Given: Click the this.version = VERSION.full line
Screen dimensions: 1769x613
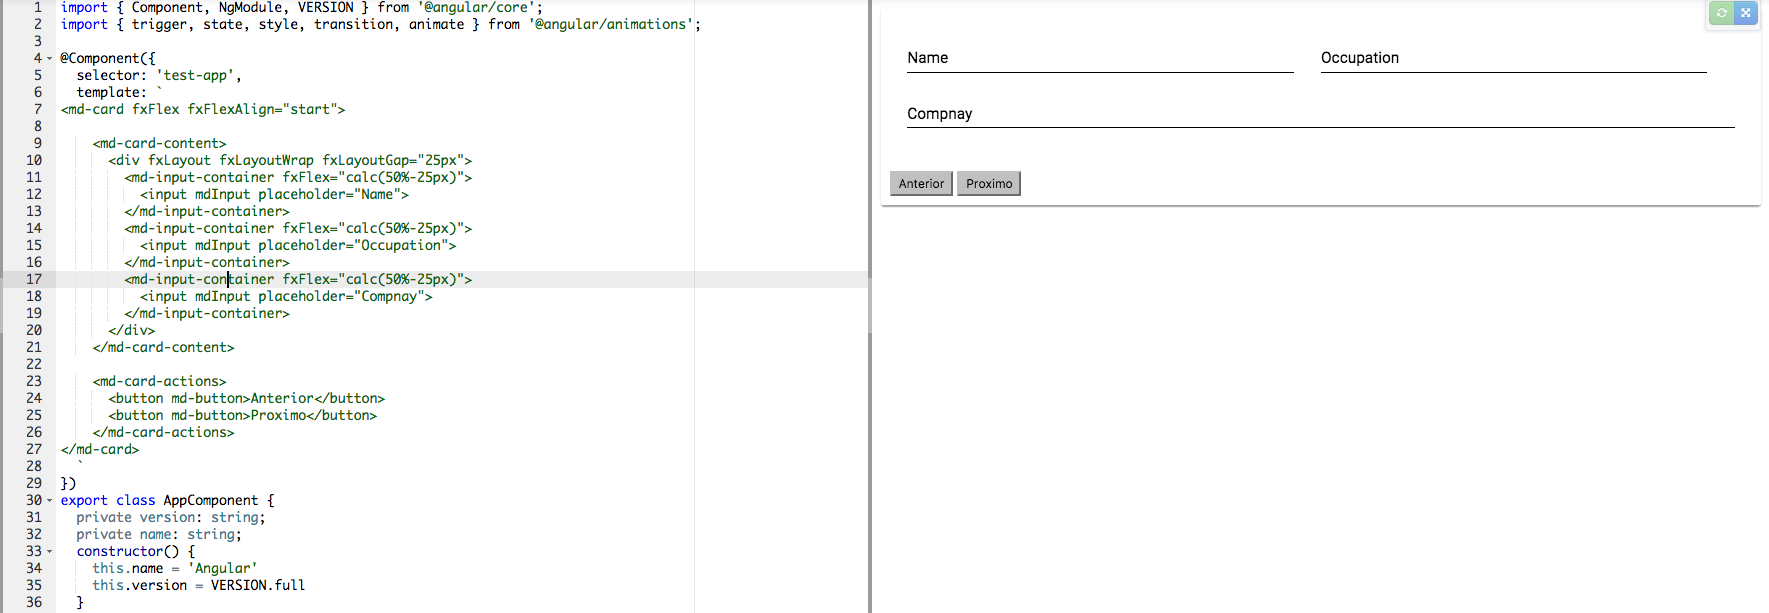Looking at the screenshot, I should tap(199, 585).
